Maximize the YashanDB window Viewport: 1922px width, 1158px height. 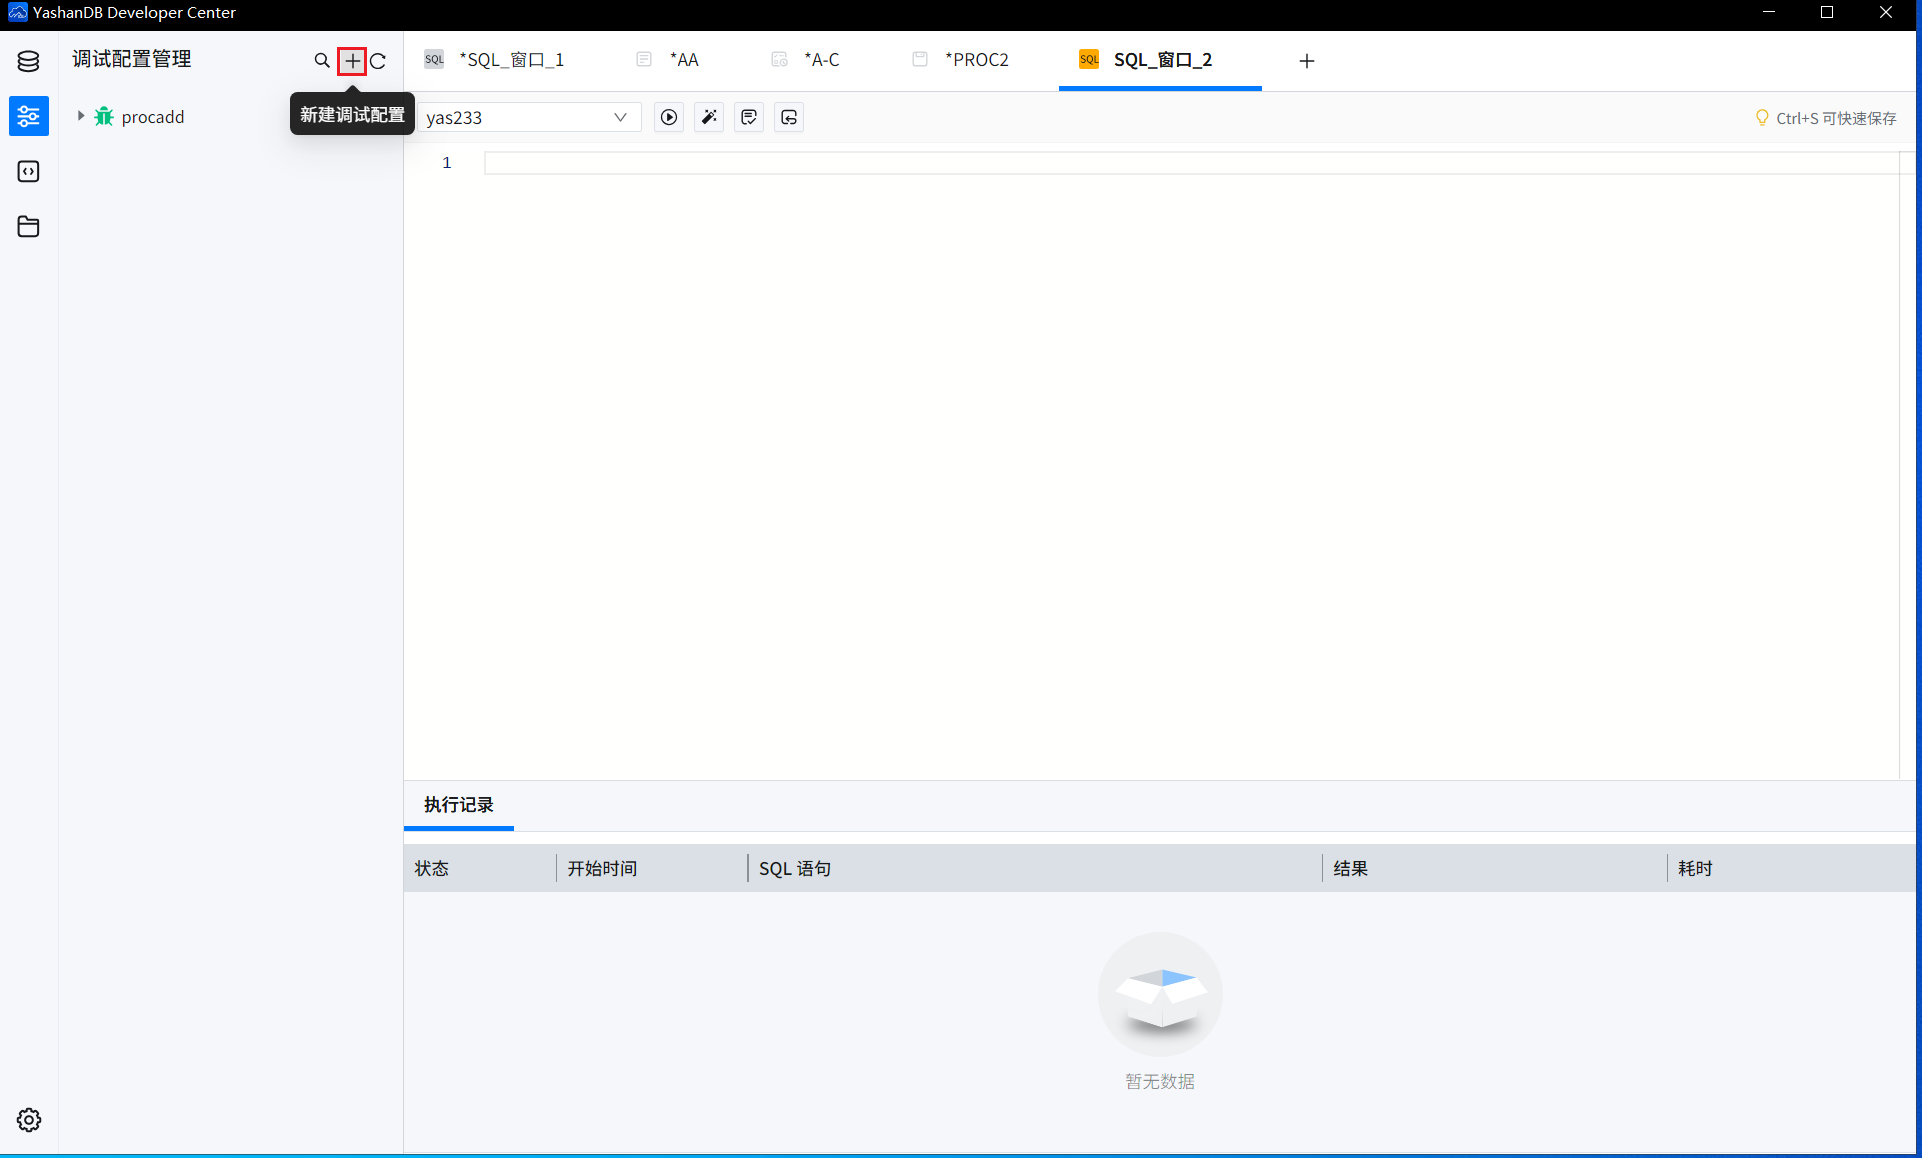(x=1827, y=12)
